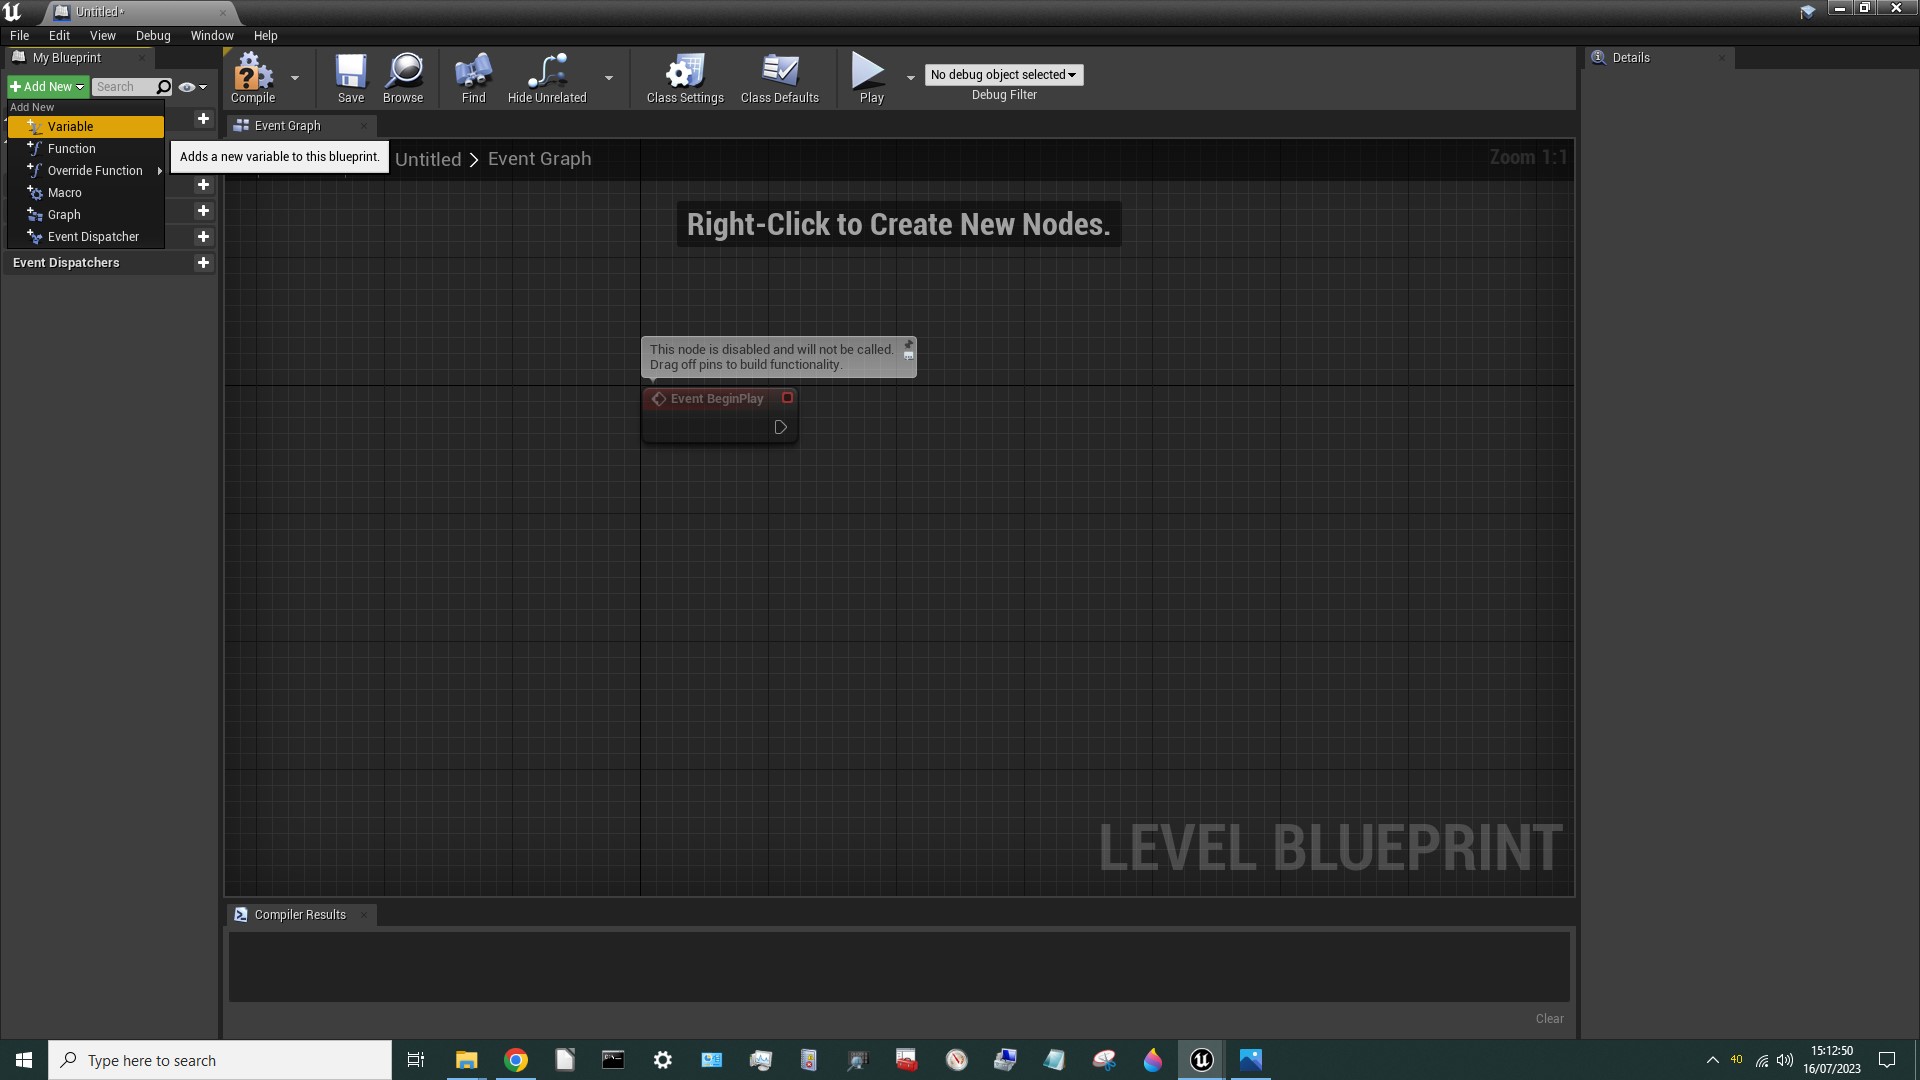Click the Windows taskbar search box
The width and height of the screenshot is (1920, 1080).
pos(220,1060)
